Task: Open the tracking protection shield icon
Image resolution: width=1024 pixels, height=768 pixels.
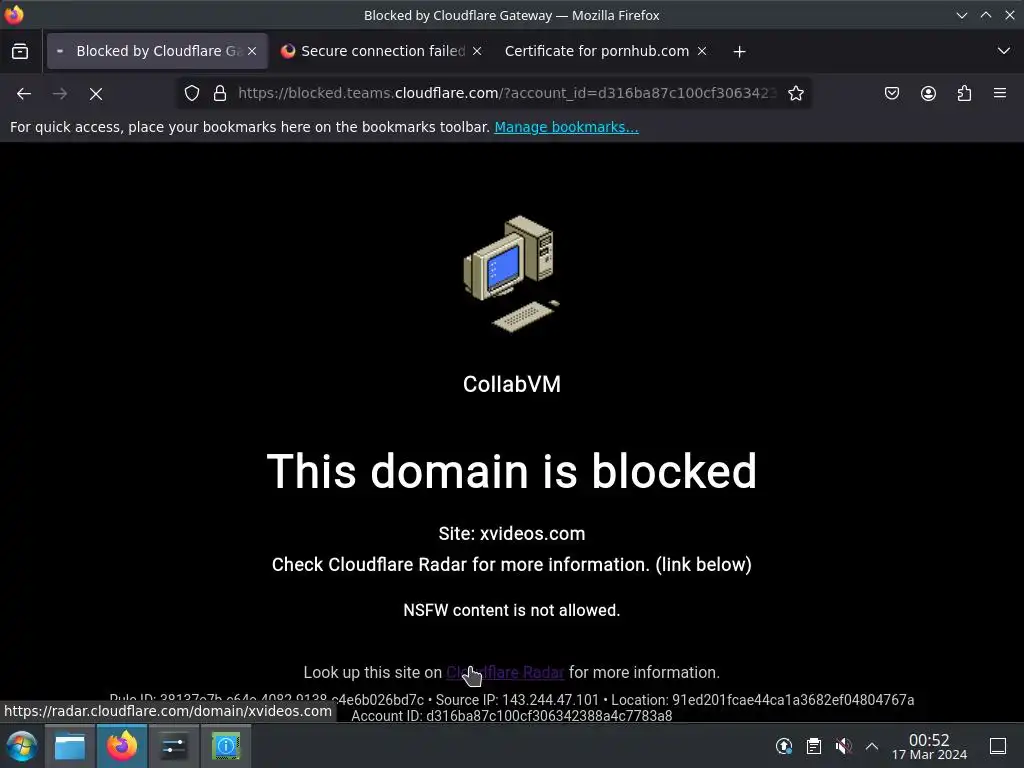Action: (x=191, y=93)
